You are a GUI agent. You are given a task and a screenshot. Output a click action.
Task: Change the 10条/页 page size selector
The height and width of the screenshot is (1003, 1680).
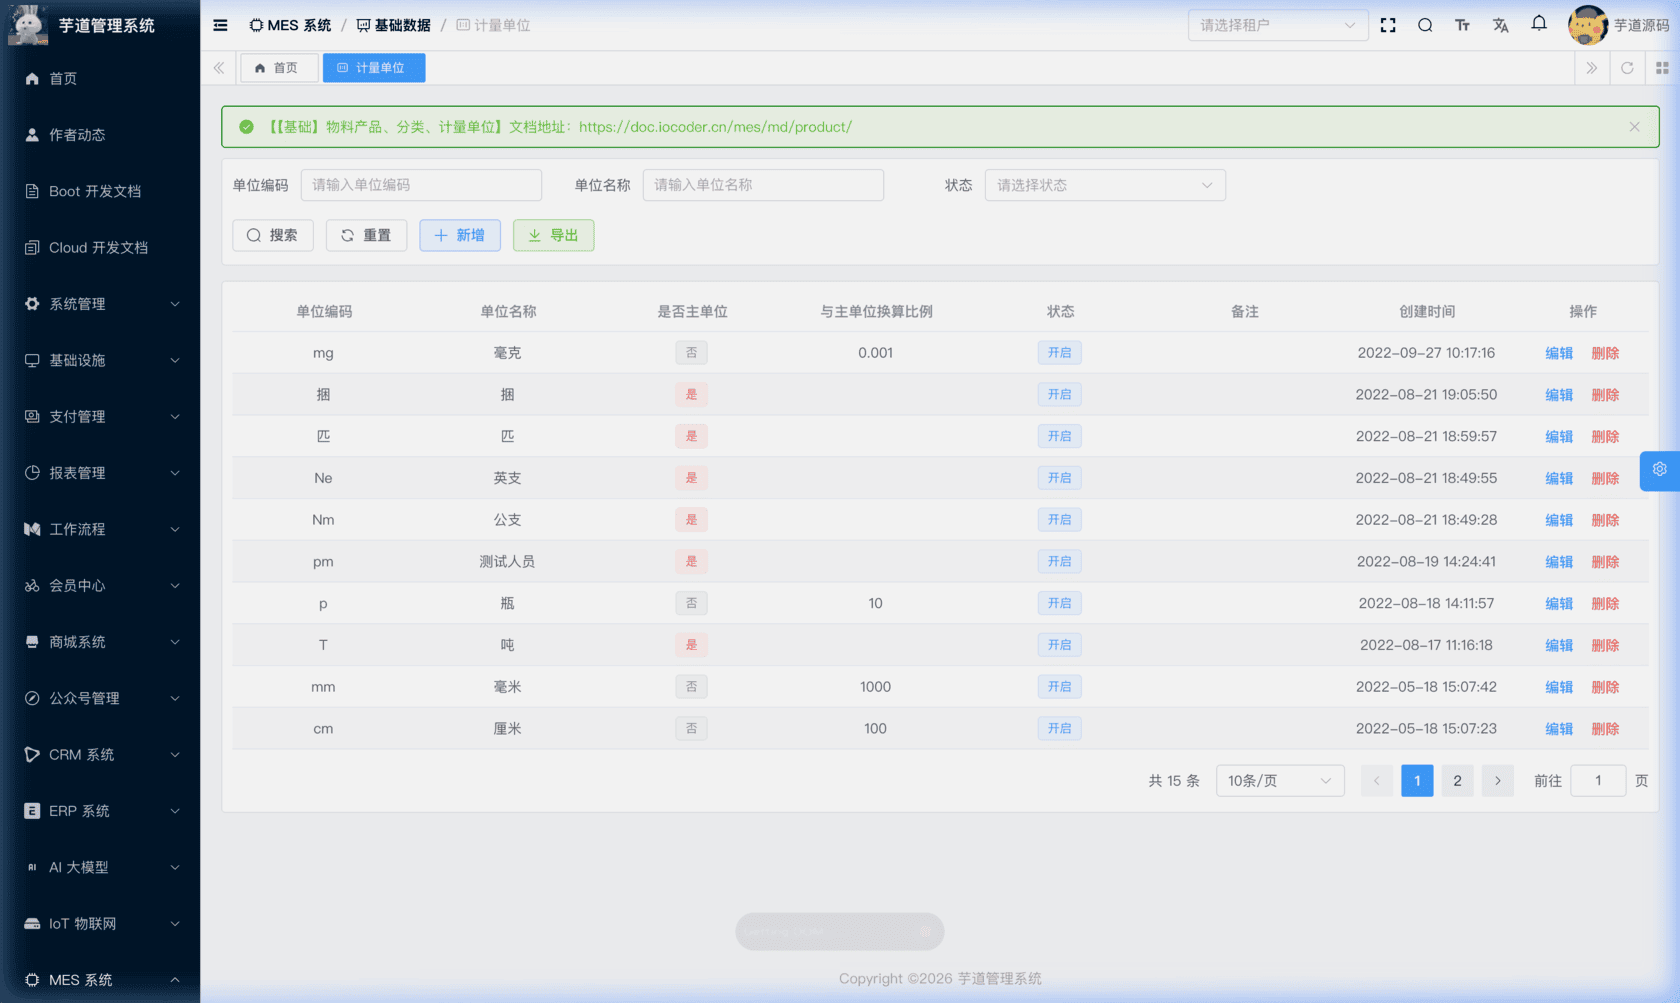tap(1279, 781)
